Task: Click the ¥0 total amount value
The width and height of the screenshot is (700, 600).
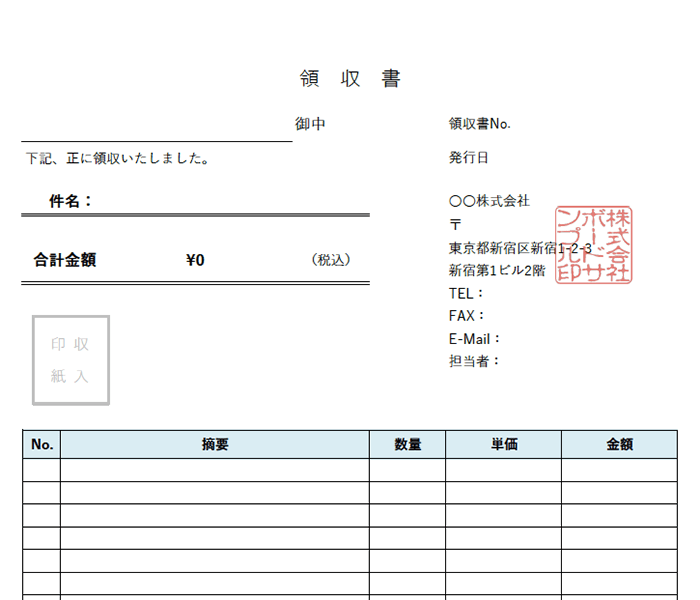Action: (195, 260)
